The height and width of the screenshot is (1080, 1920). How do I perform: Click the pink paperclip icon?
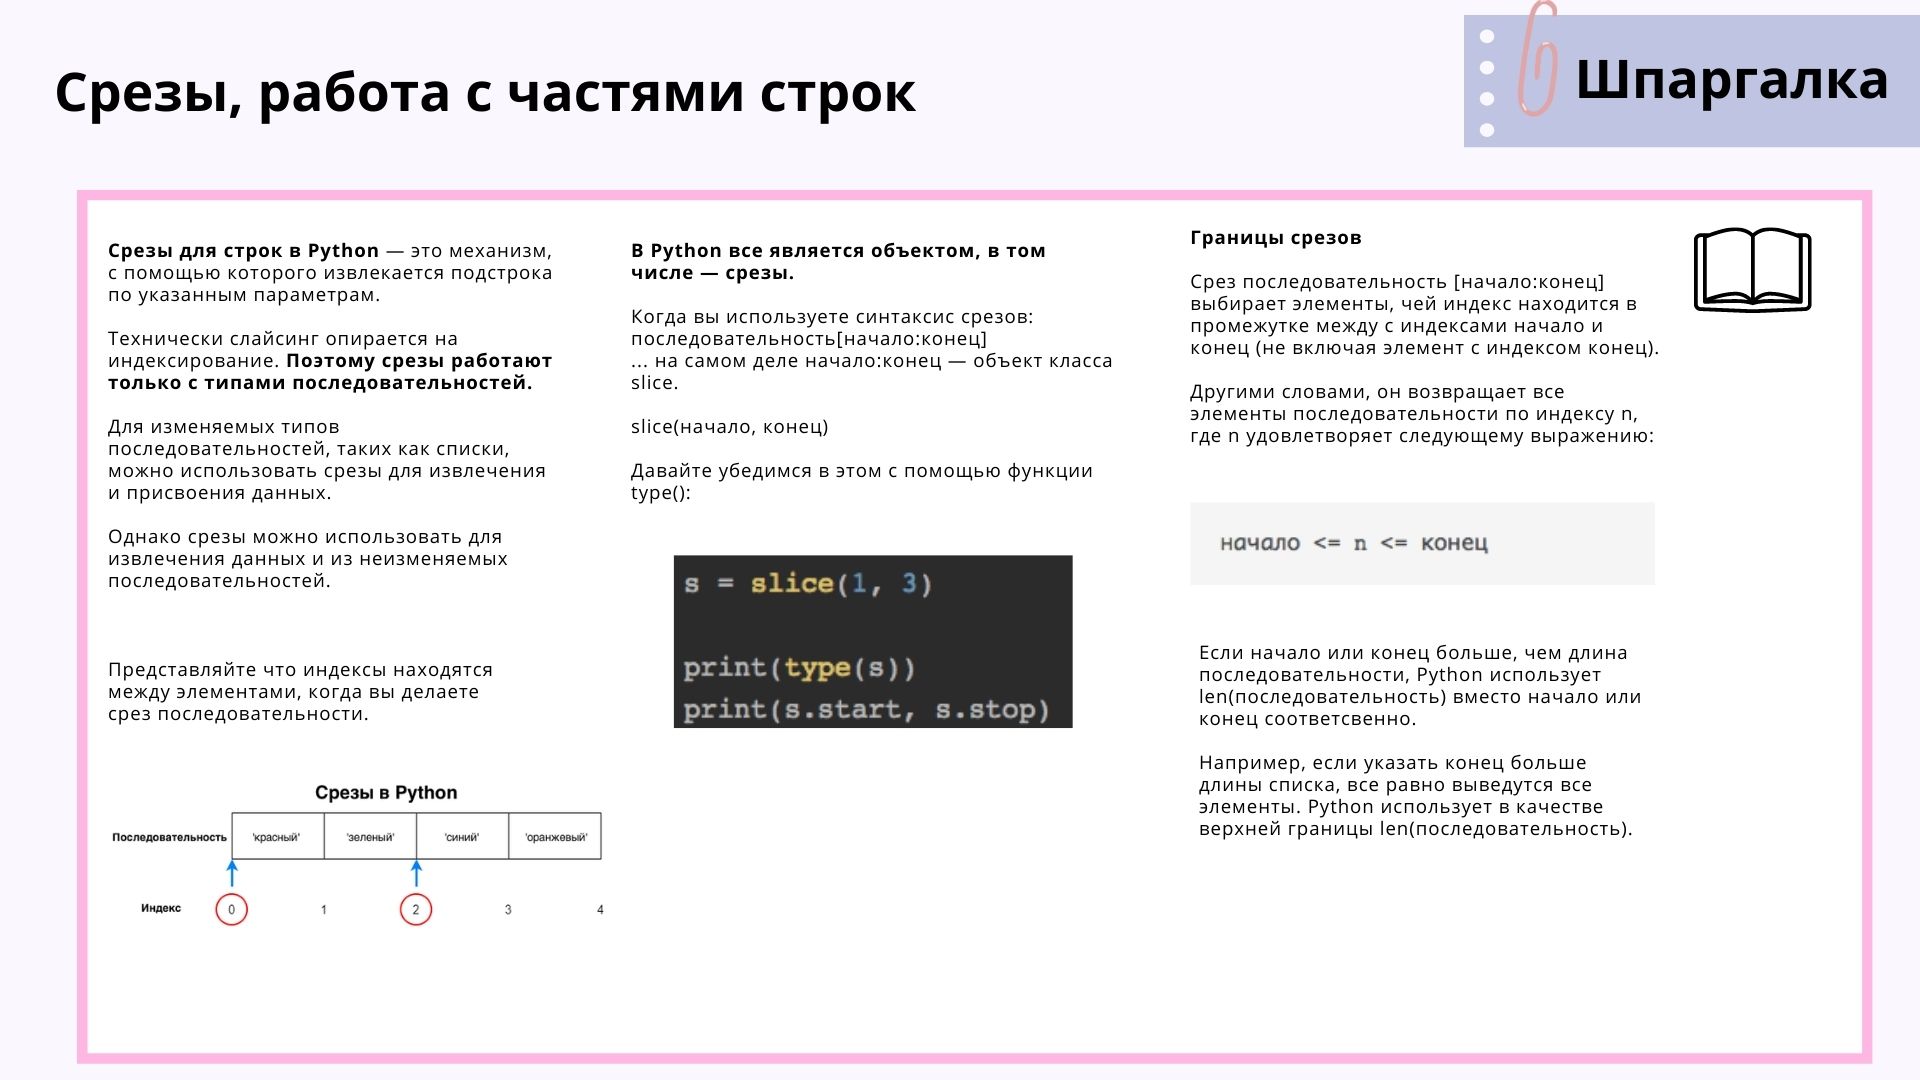(1537, 60)
